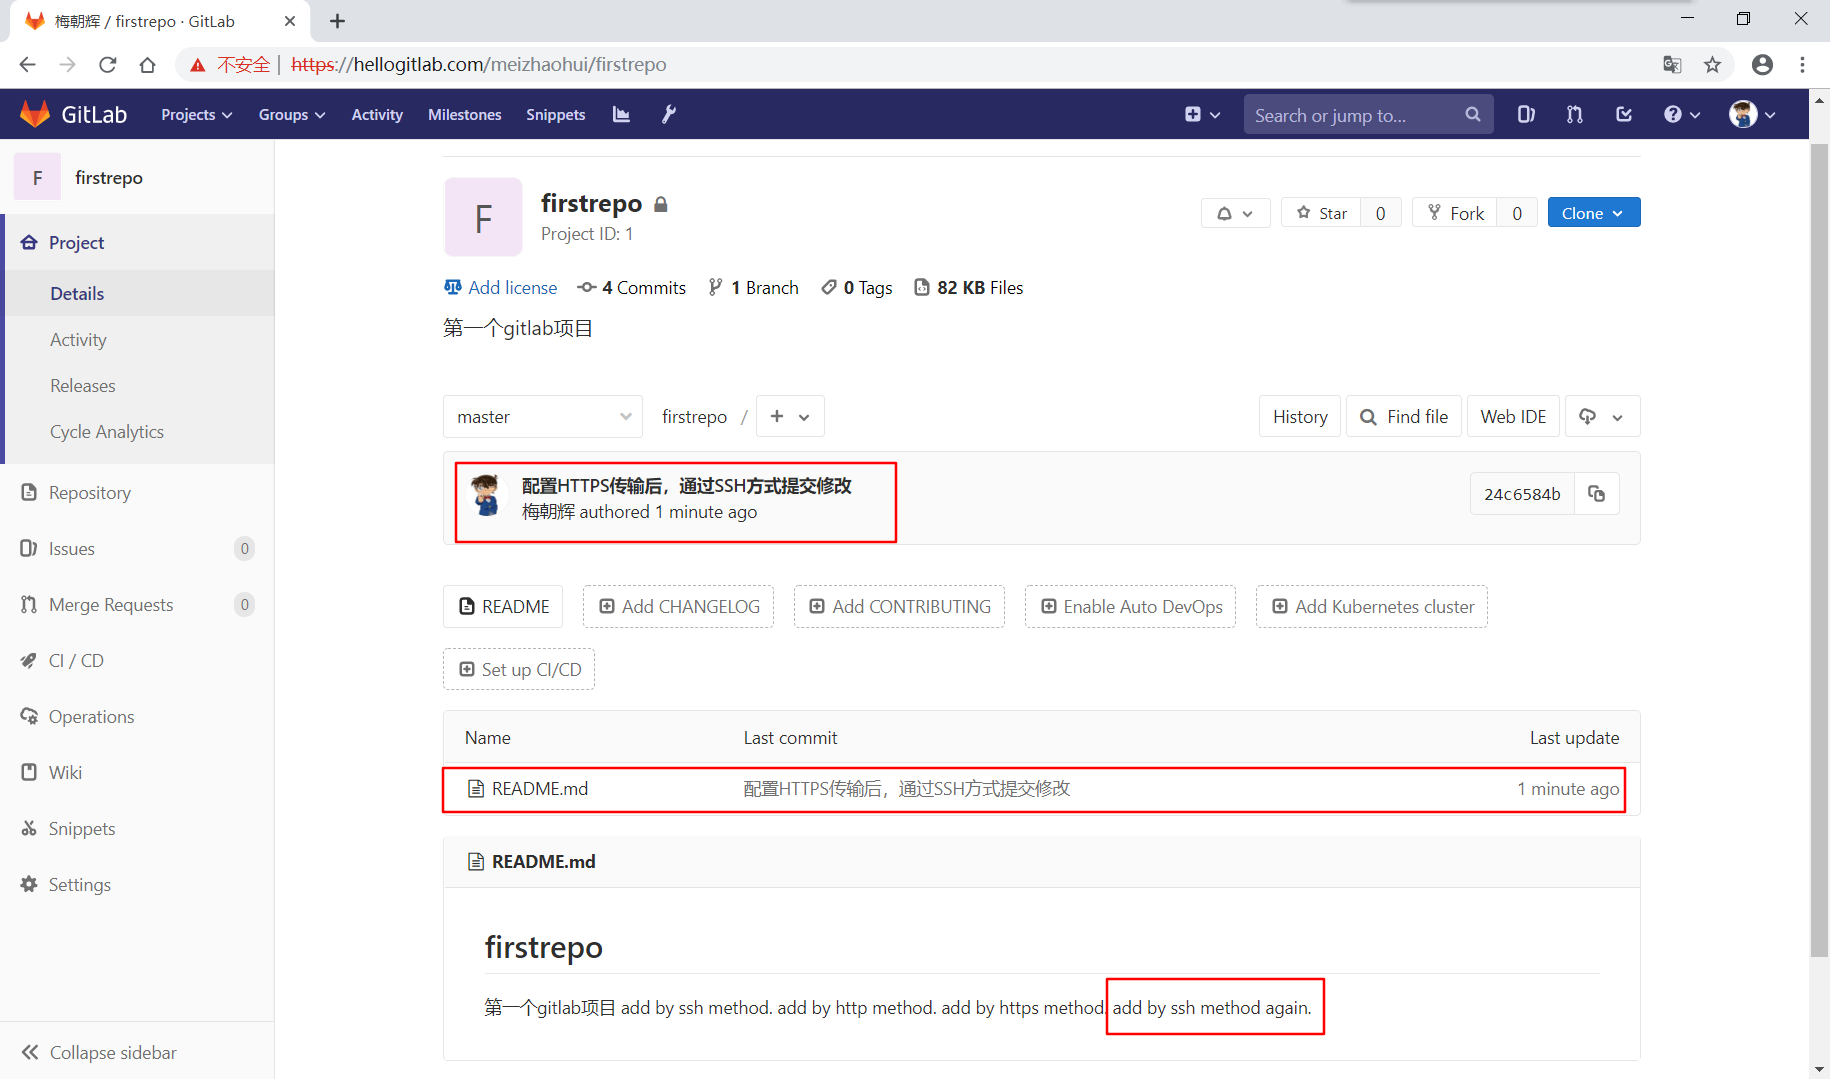Open the Help question-mark dropdown
1830x1079 pixels.
[x=1682, y=114]
